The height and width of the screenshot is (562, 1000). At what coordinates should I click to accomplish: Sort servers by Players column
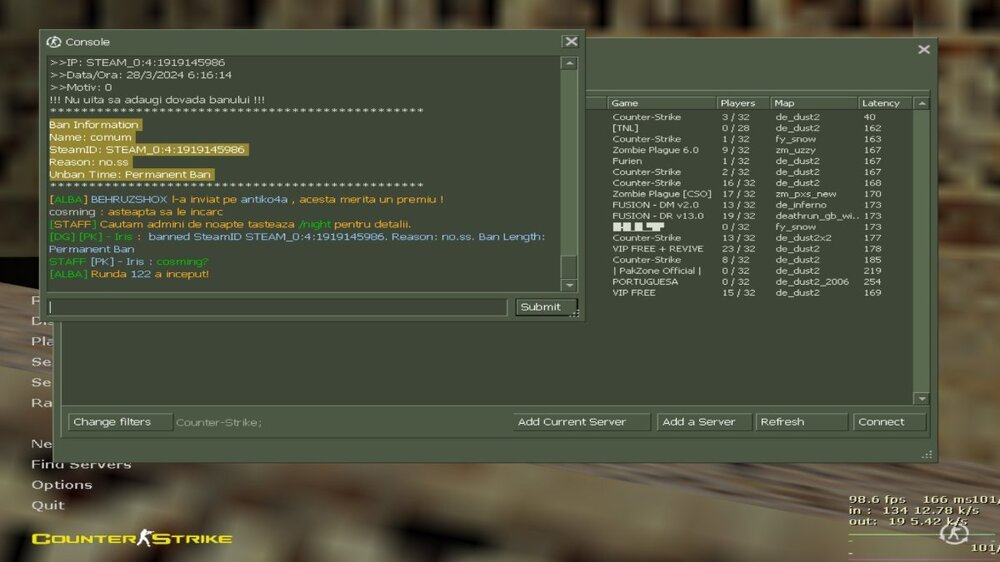point(741,103)
